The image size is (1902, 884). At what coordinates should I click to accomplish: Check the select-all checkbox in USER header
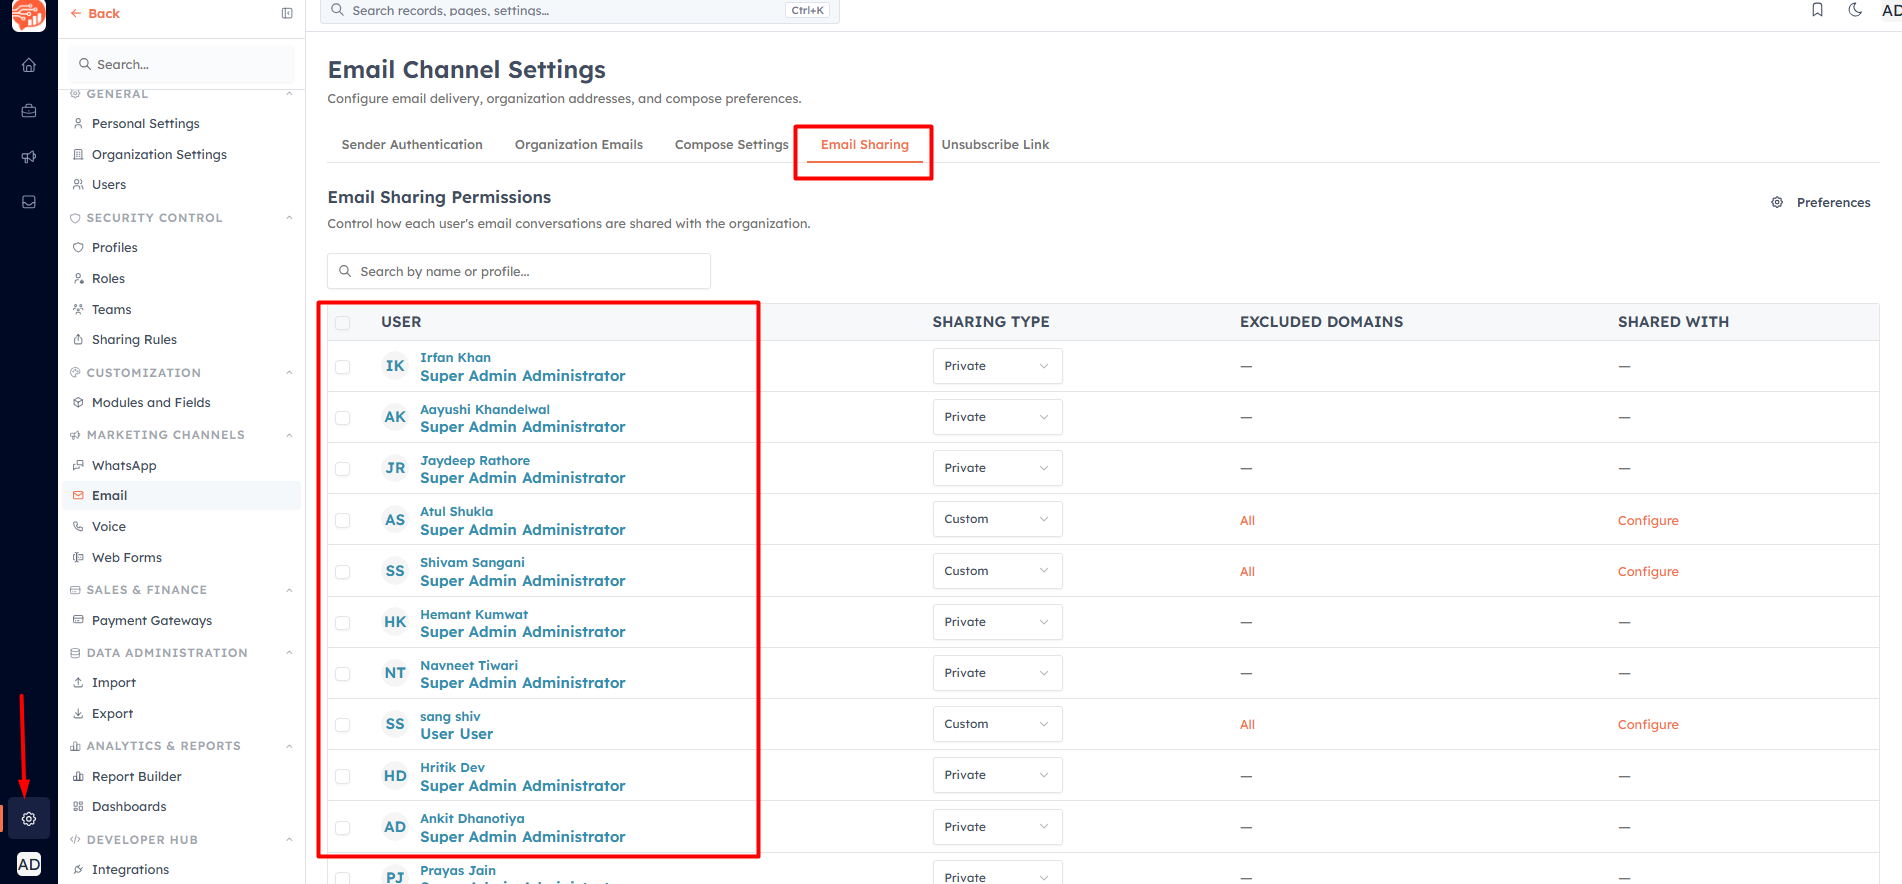click(343, 323)
